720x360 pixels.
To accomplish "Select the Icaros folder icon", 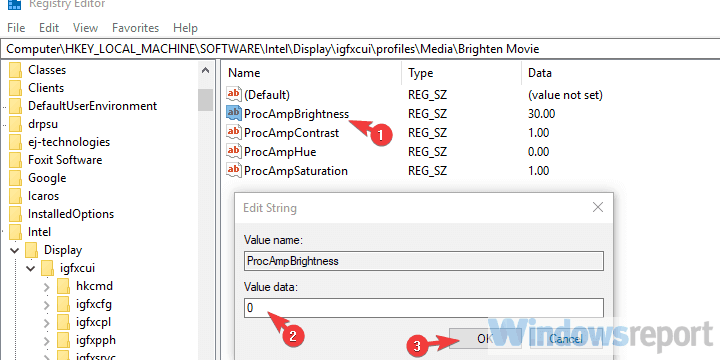I will coord(16,196).
